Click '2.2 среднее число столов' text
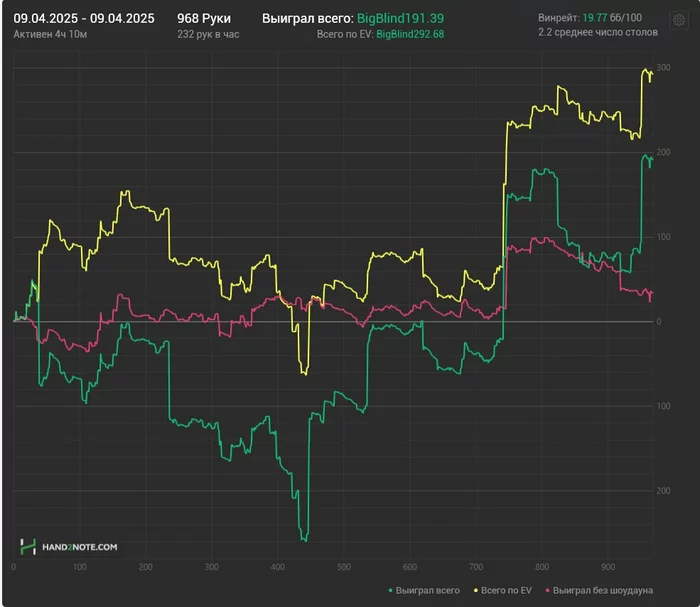The width and height of the screenshot is (700, 607). 596,34
